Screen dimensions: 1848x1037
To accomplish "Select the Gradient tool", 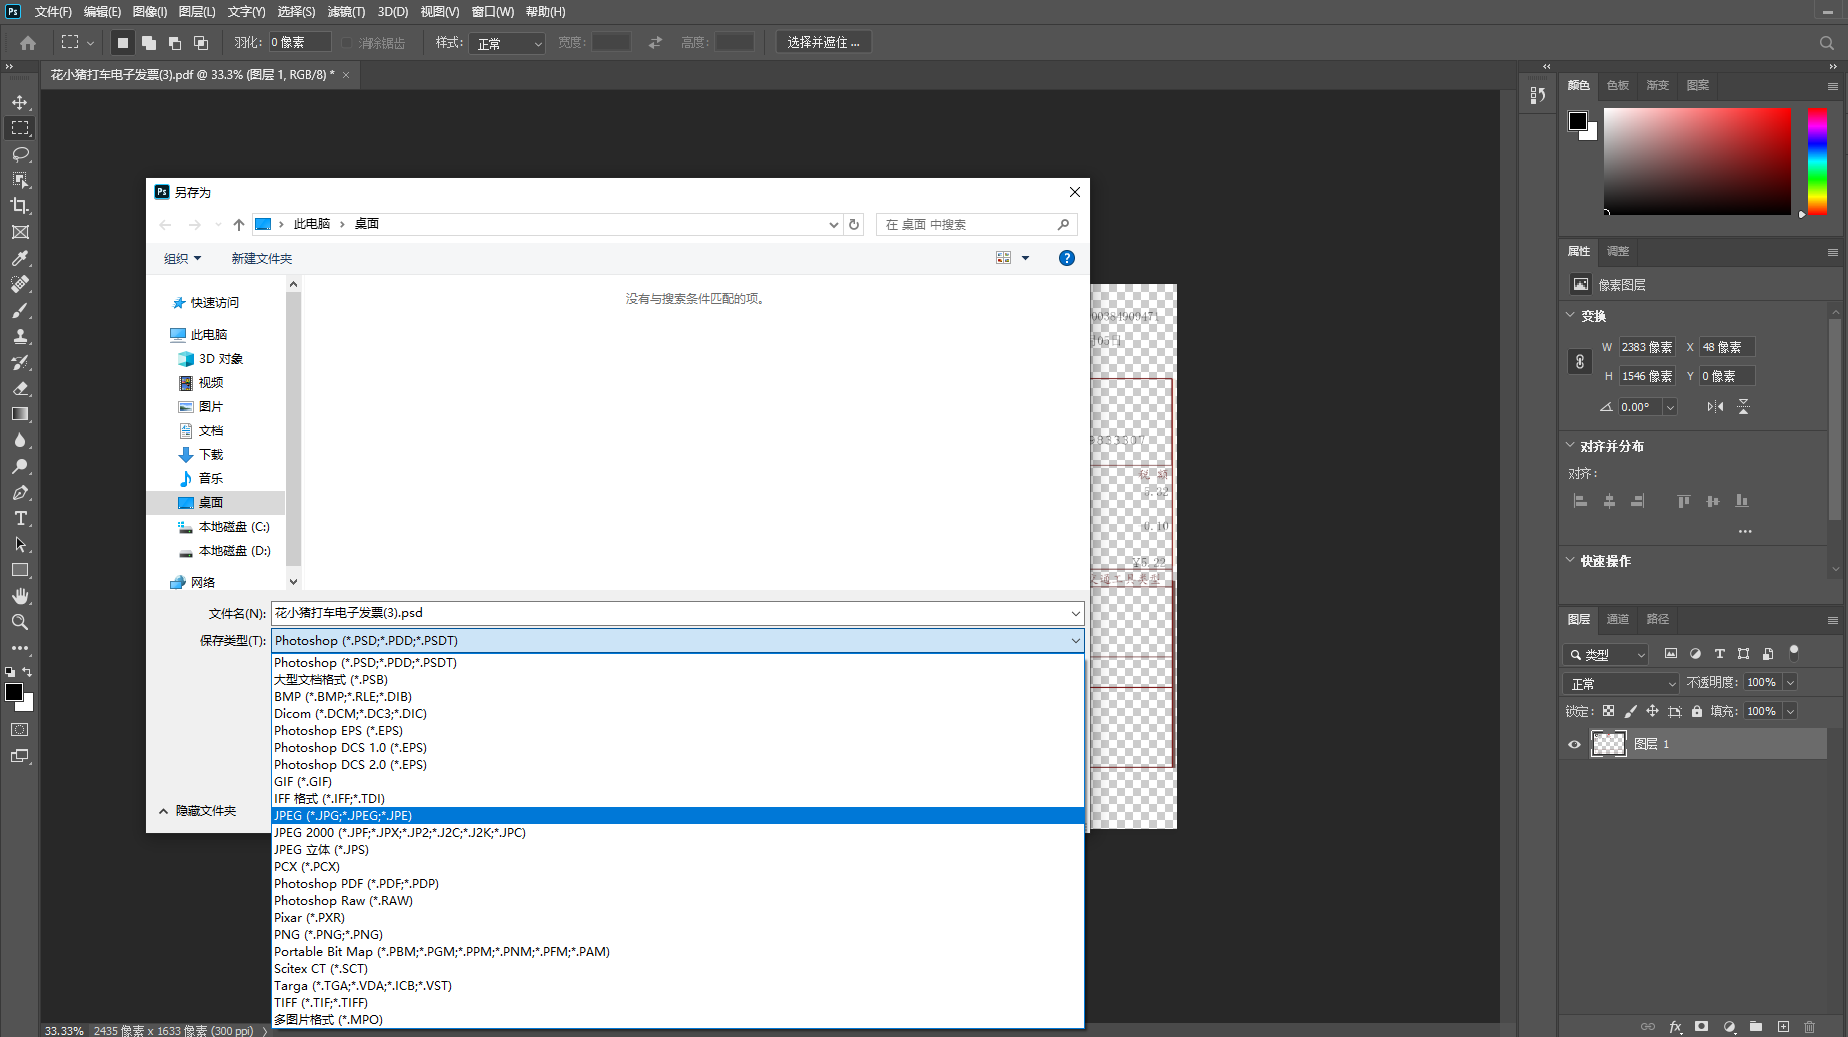I will click(20, 414).
